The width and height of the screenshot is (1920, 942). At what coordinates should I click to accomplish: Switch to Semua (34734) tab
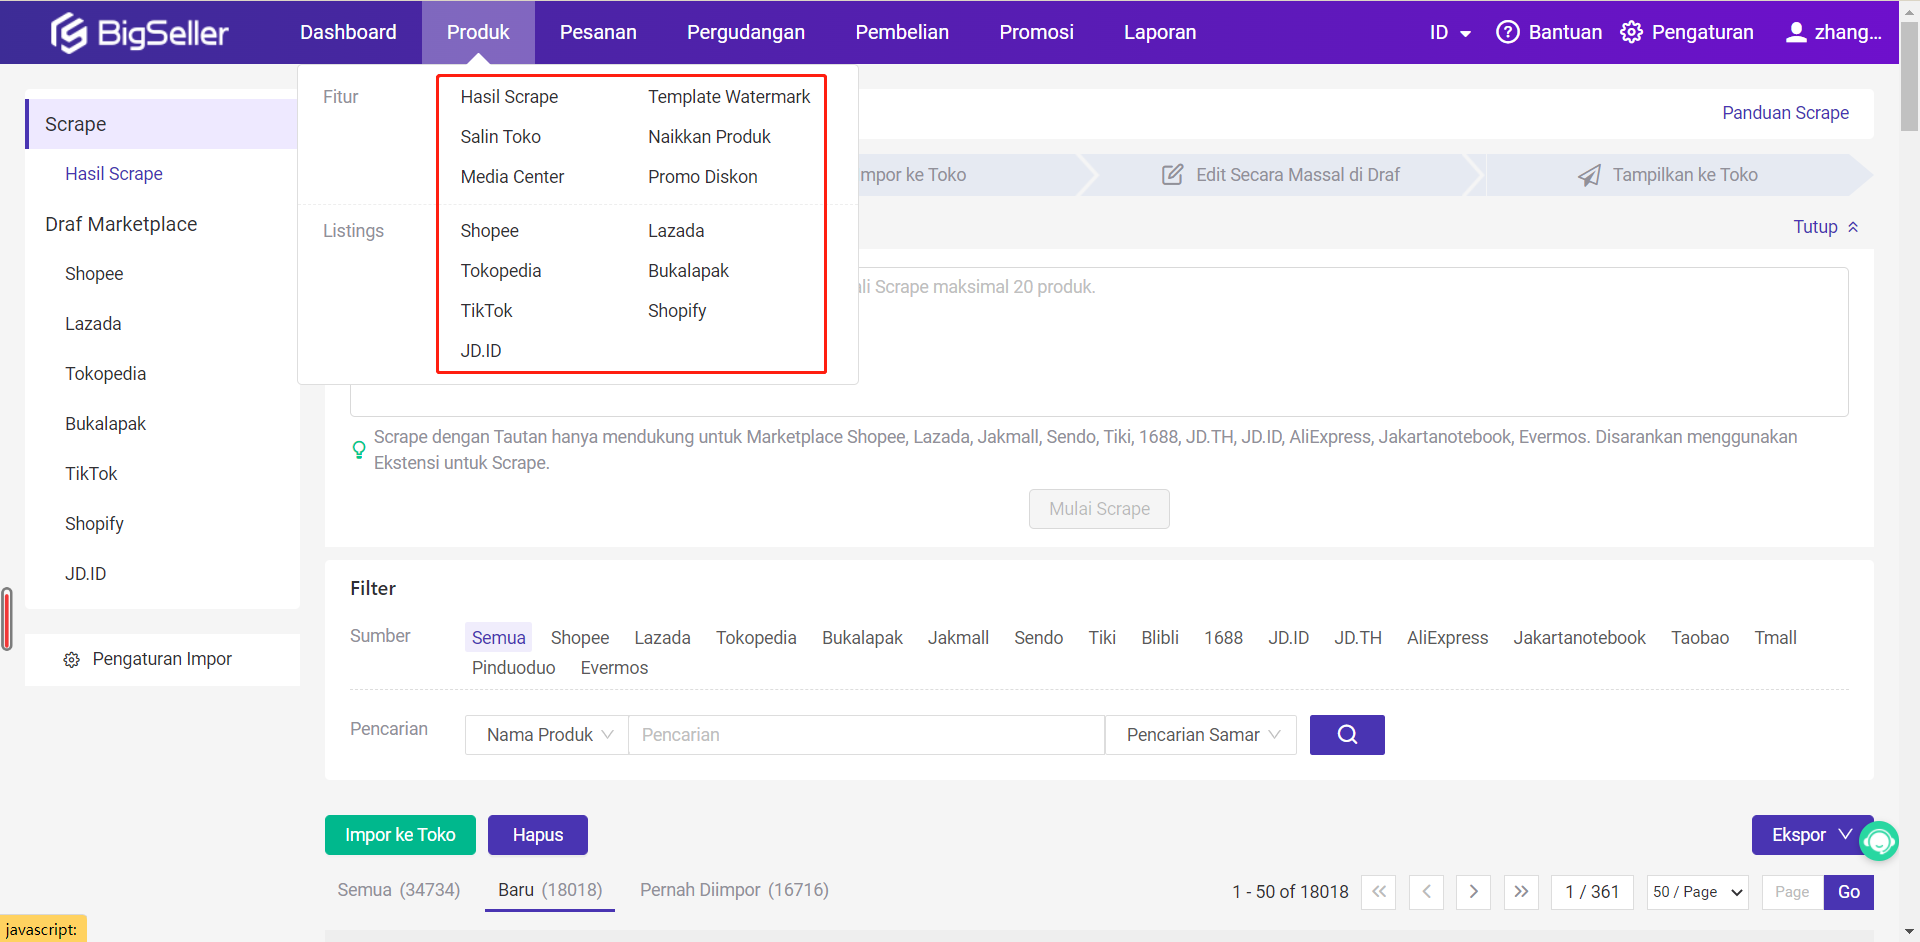(x=399, y=890)
